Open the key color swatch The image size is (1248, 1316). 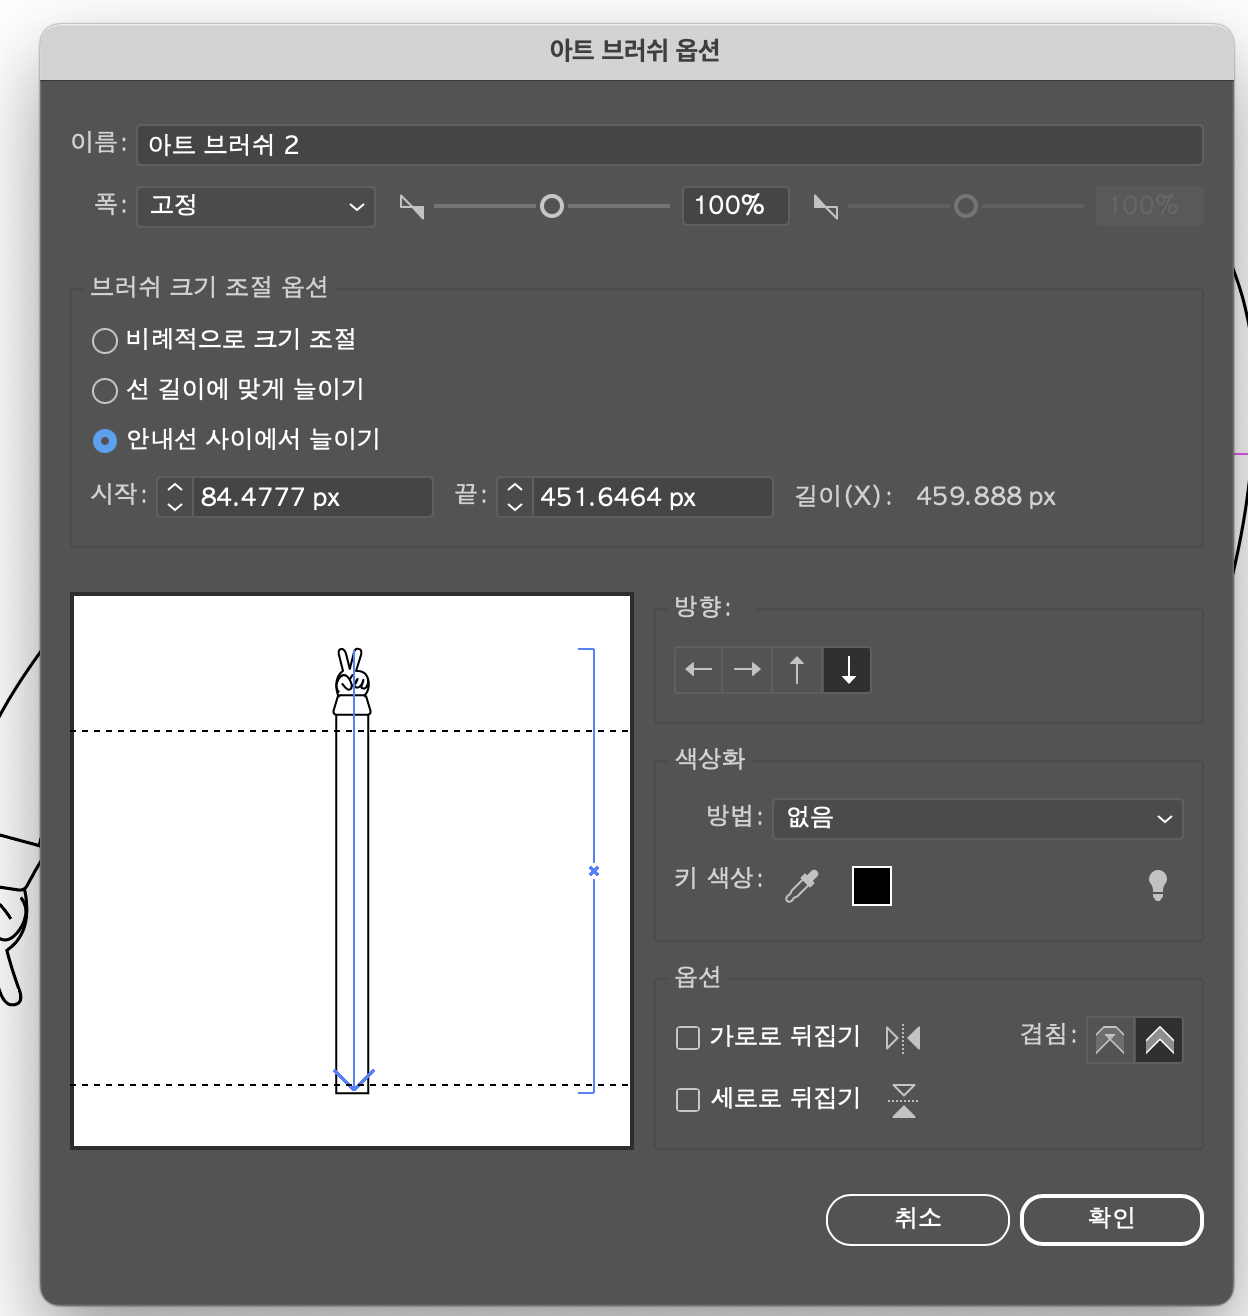pyautogui.click(x=871, y=885)
